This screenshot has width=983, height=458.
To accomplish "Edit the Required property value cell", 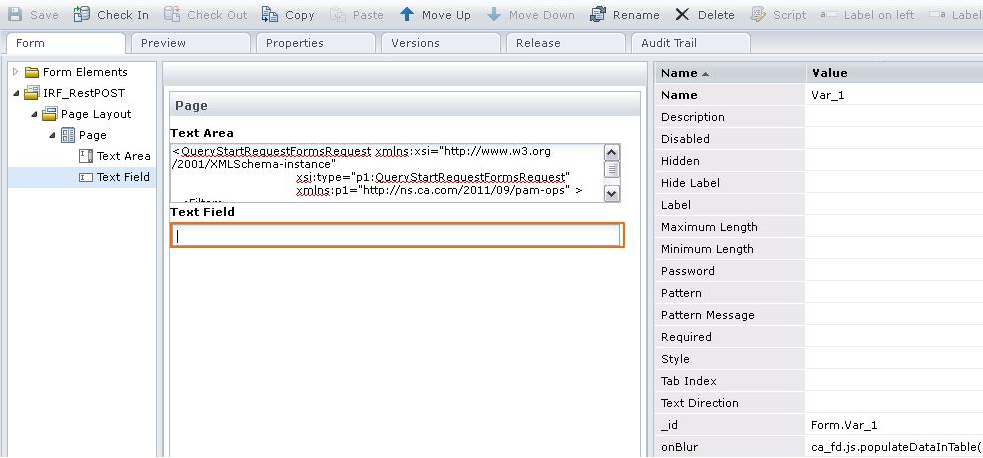I will click(x=893, y=337).
